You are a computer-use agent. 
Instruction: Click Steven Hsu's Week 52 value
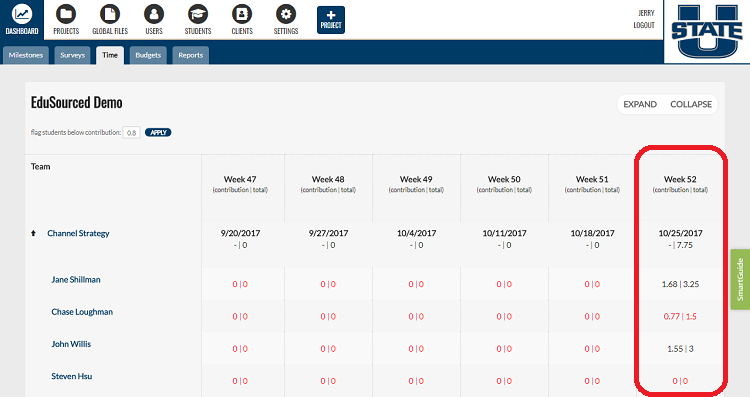point(680,381)
